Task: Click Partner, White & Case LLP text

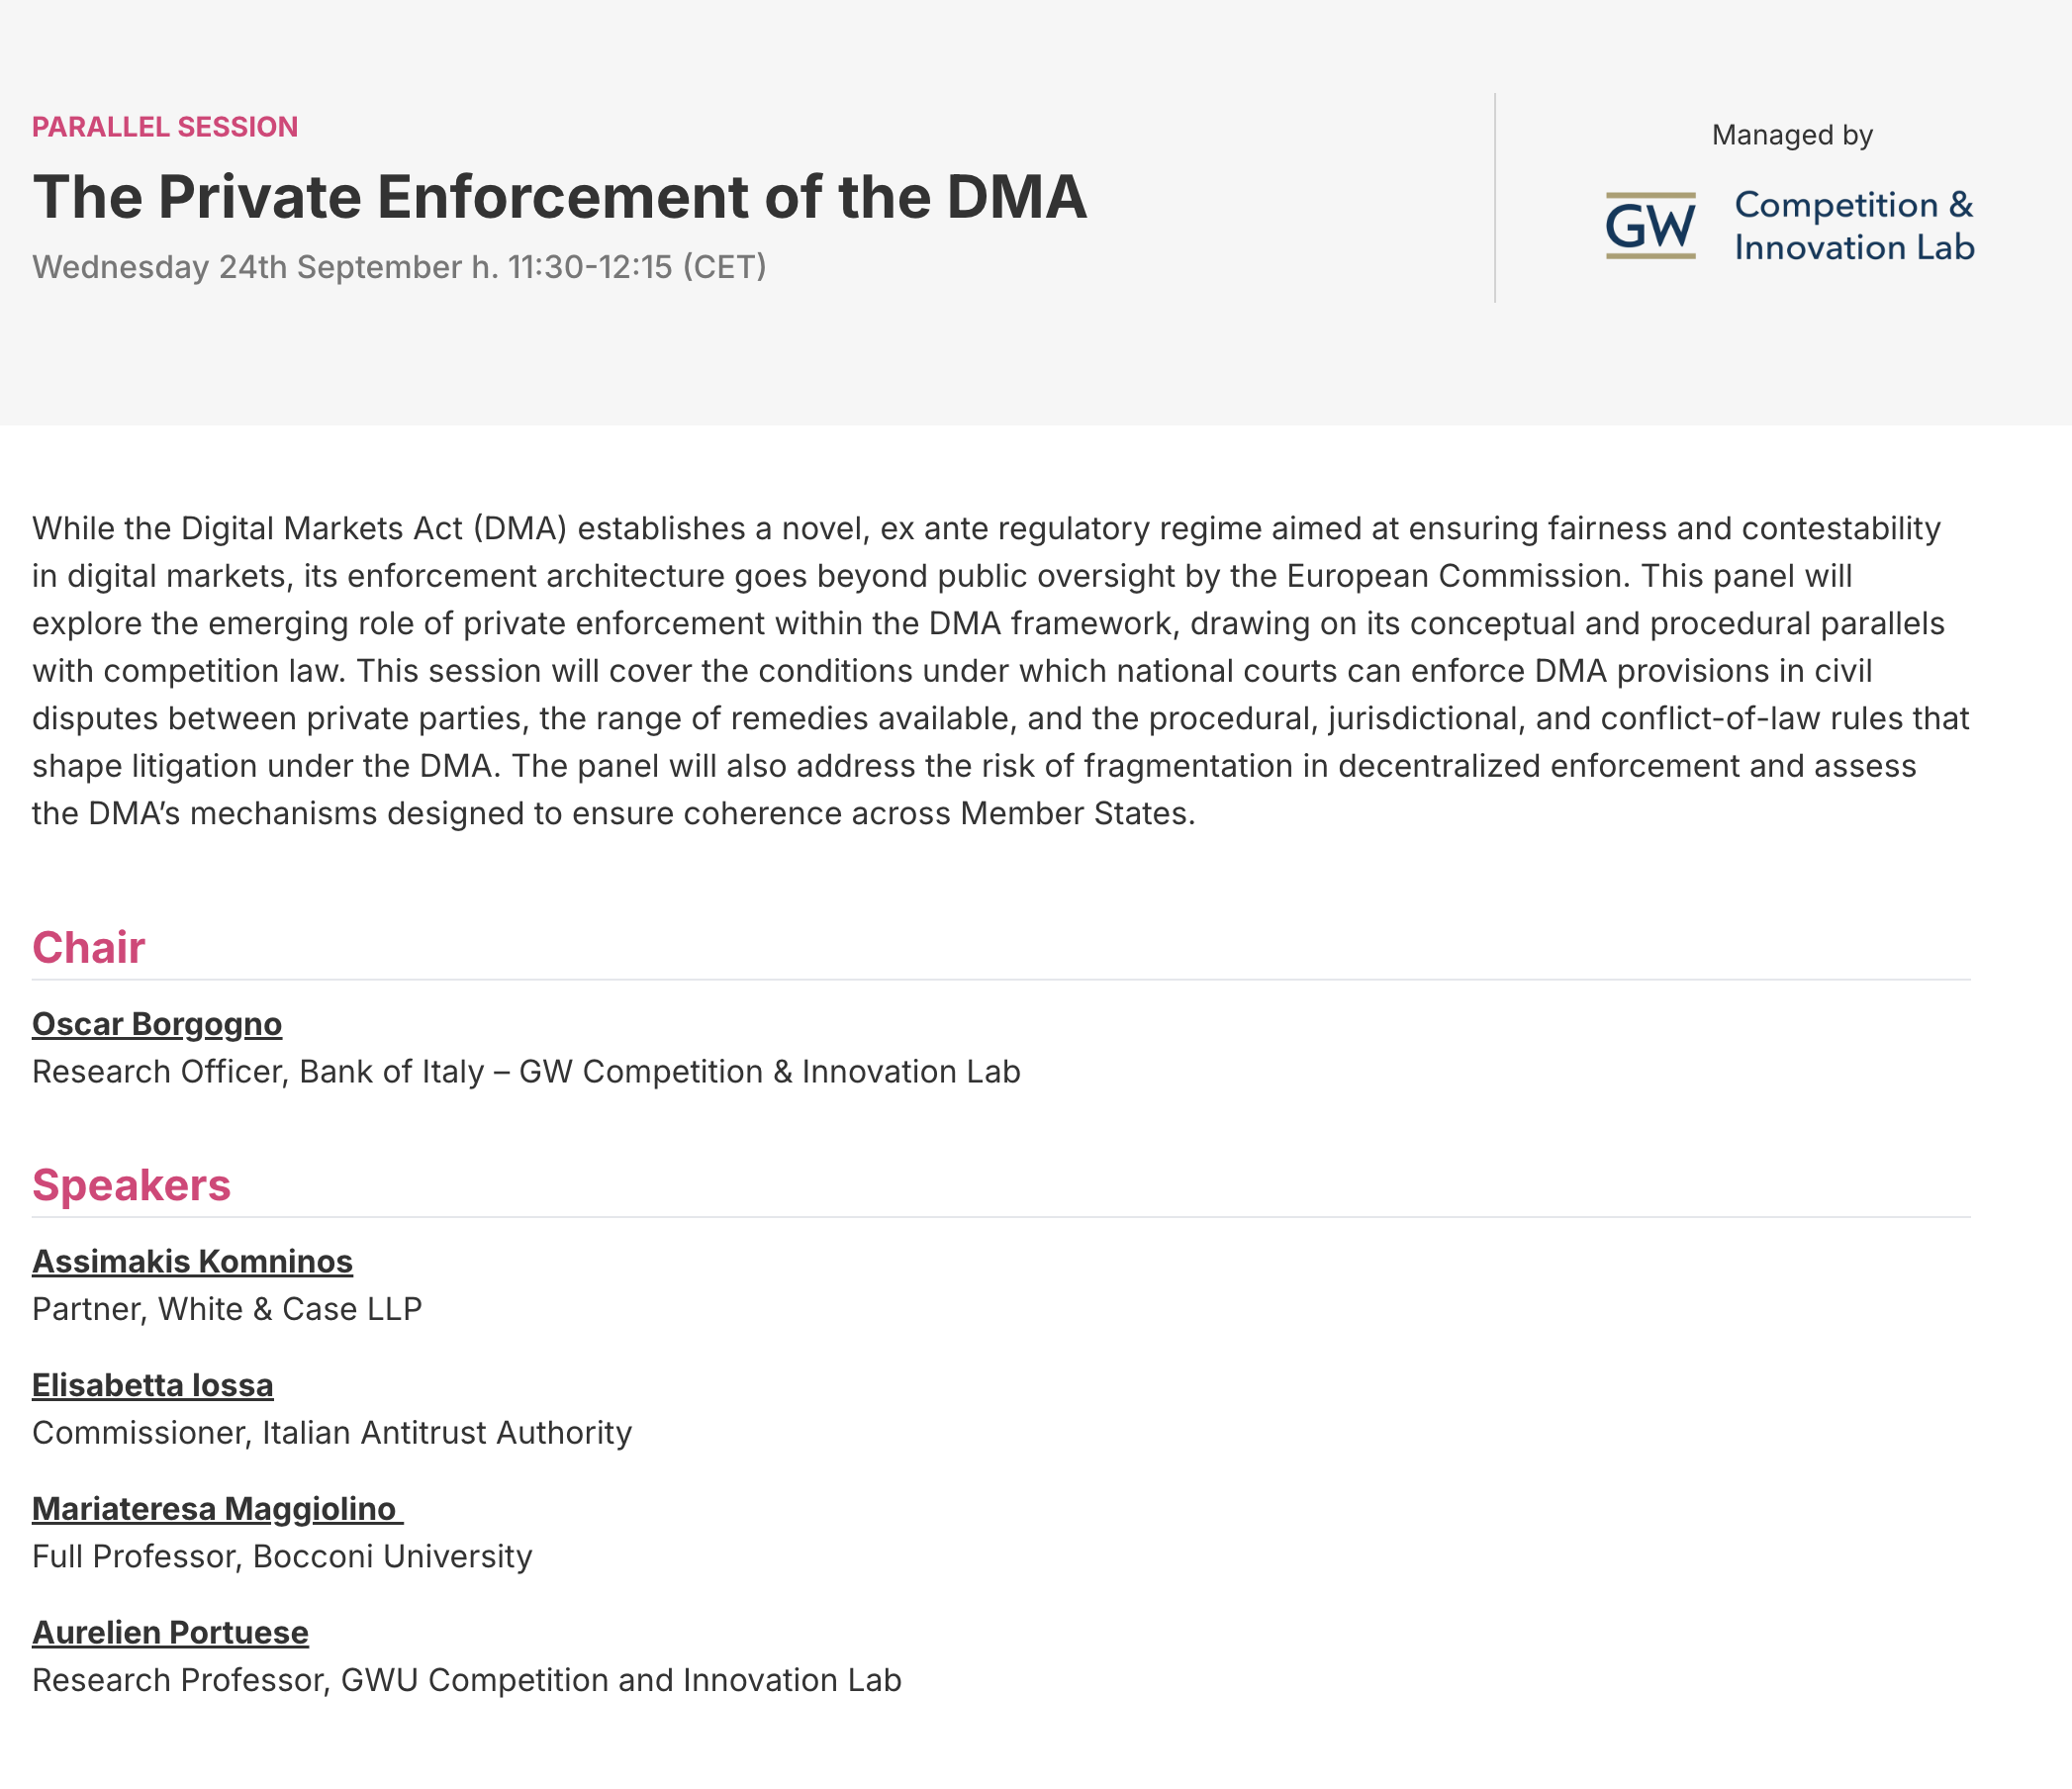Action: [x=227, y=1309]
